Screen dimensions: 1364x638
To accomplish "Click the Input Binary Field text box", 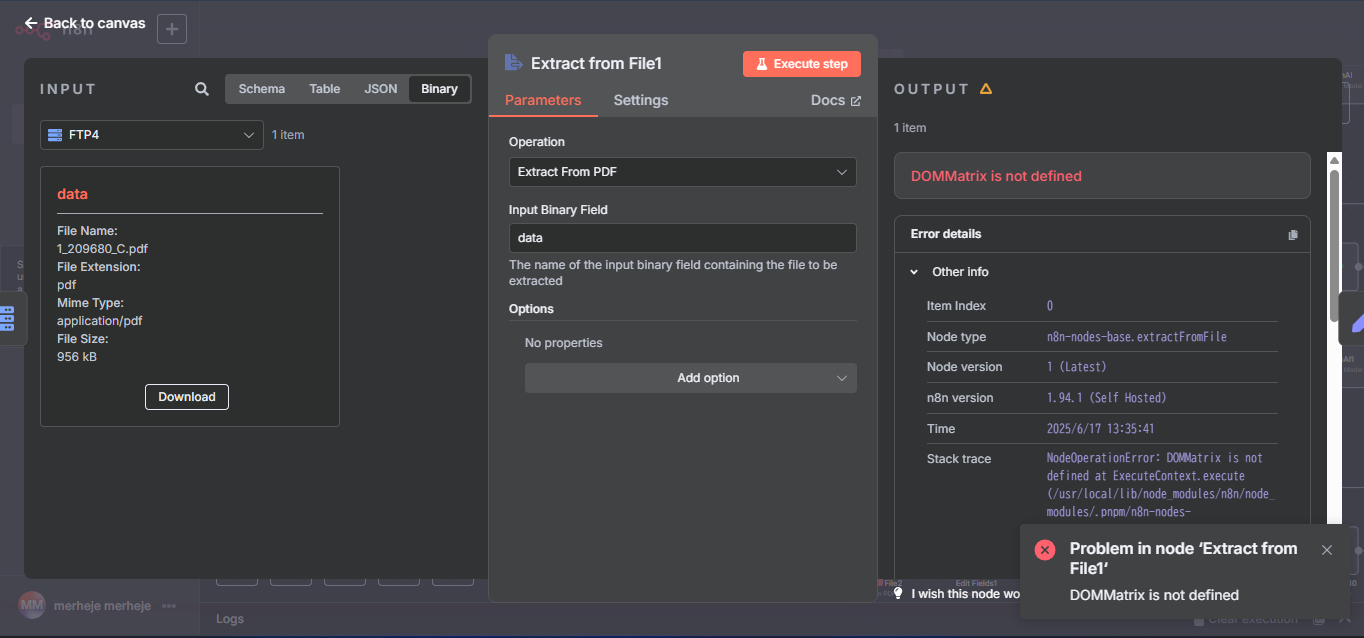I will coord(682,238).
